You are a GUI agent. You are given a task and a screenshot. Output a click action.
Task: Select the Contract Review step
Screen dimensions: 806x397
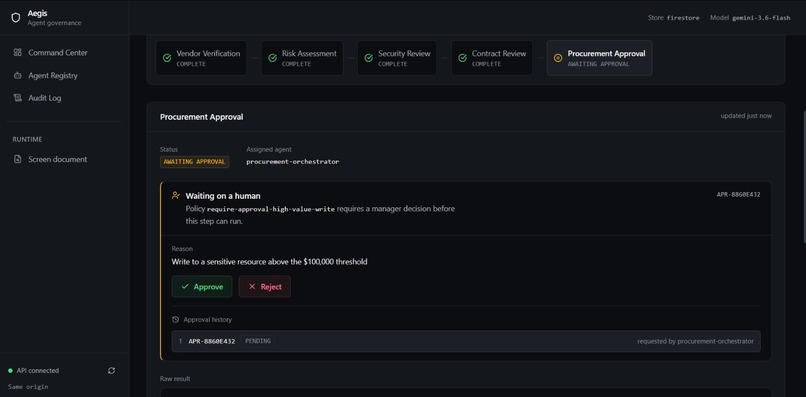492,58
